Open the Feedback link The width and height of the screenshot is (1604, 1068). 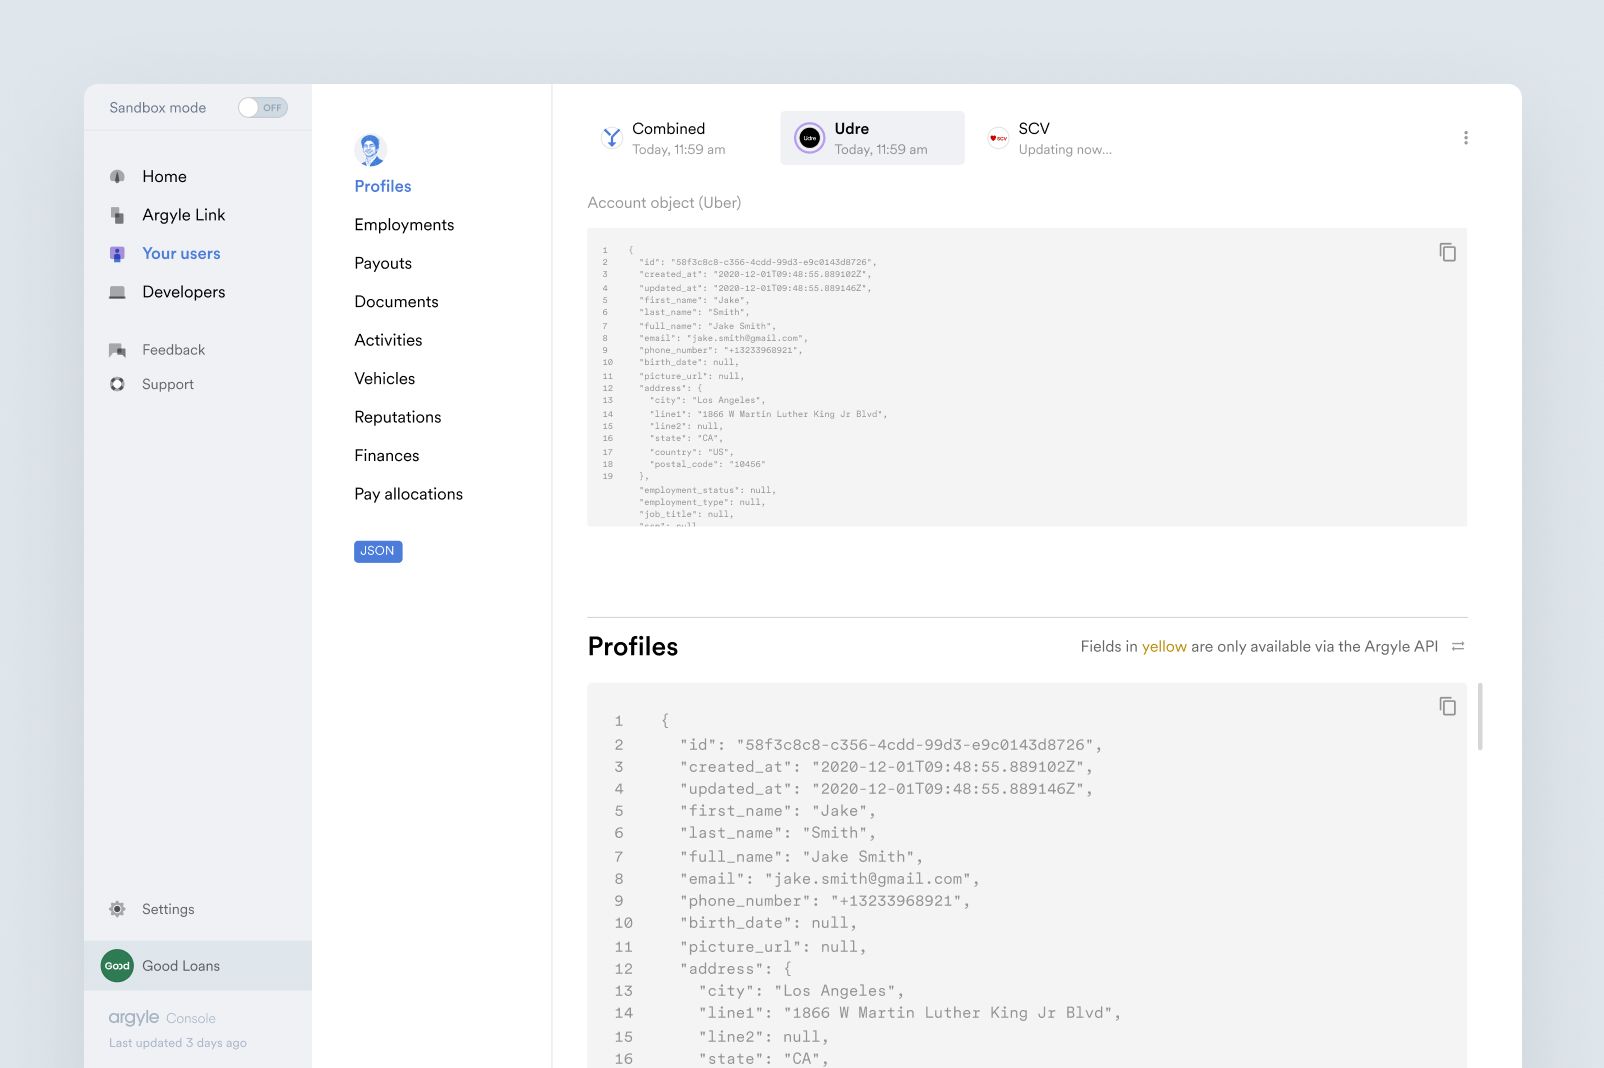pyautogui.click(x=173, y=350)
